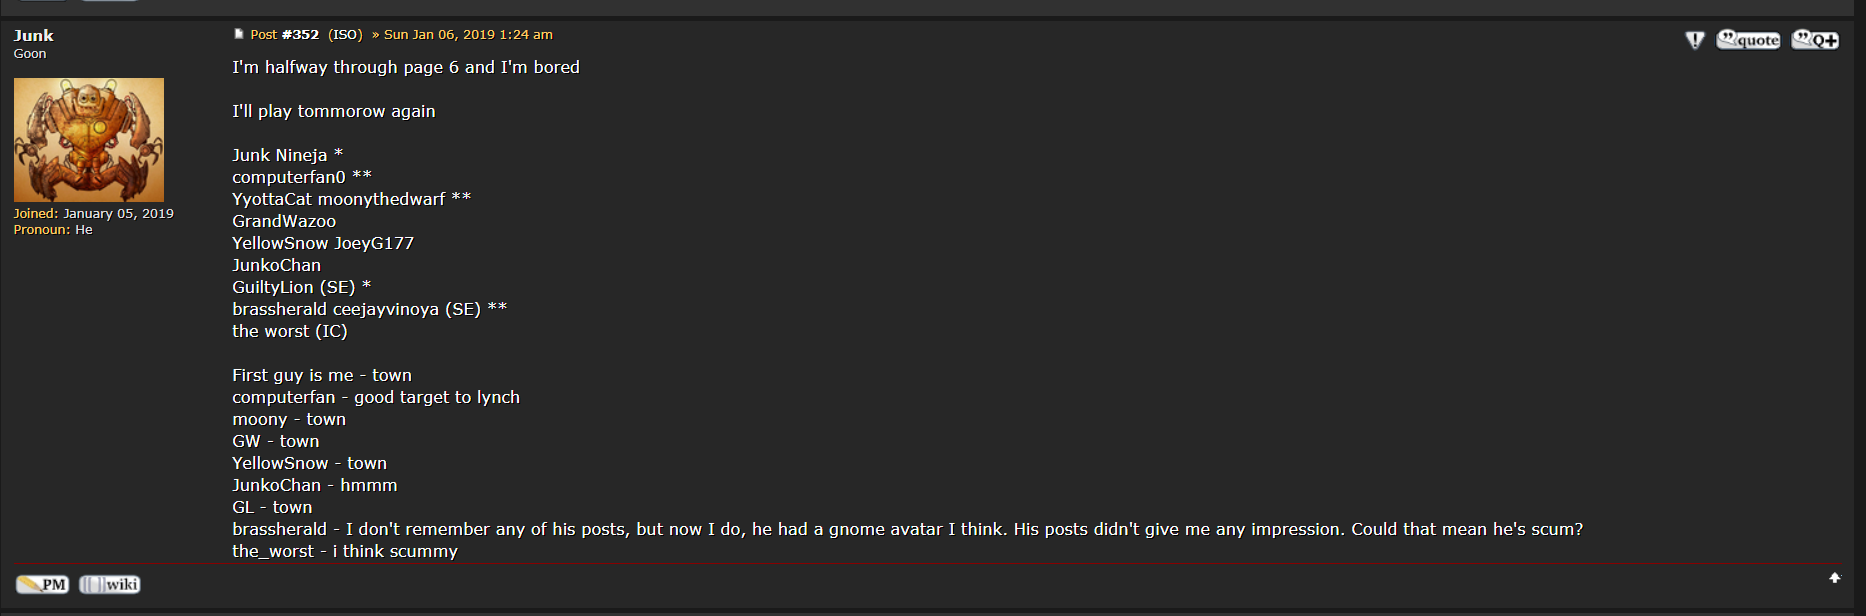Open the Post #352 permalink
The width and height of the screenshot is (1866, 616).
(x=285, y=34)
